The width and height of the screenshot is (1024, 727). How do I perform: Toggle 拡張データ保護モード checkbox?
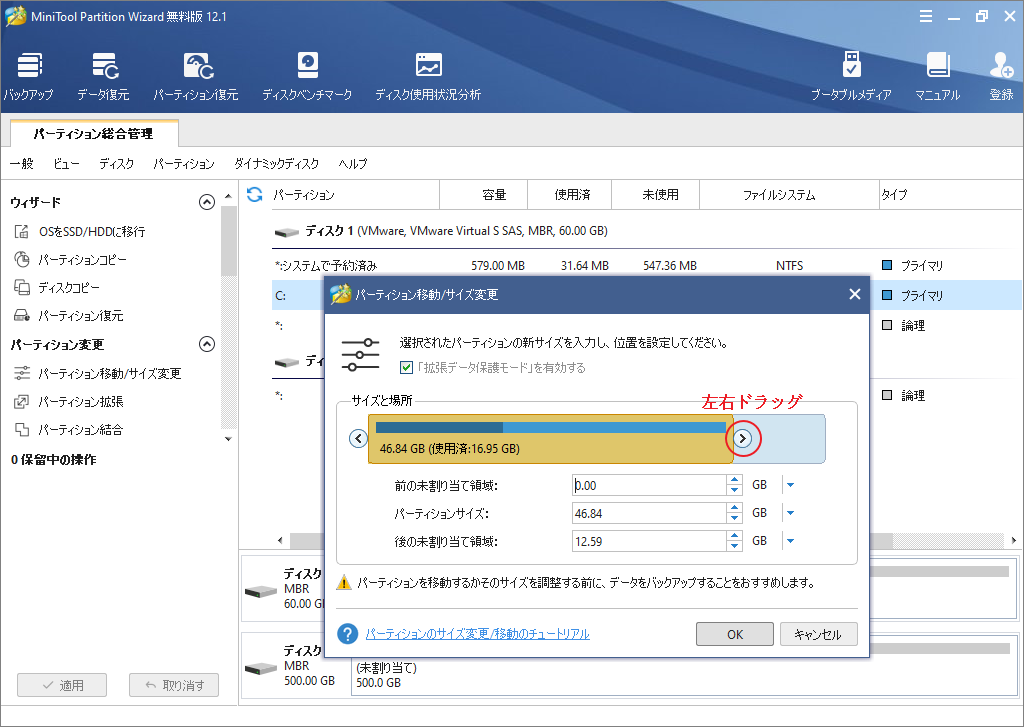pyautogui.click(x=406, y=368)
